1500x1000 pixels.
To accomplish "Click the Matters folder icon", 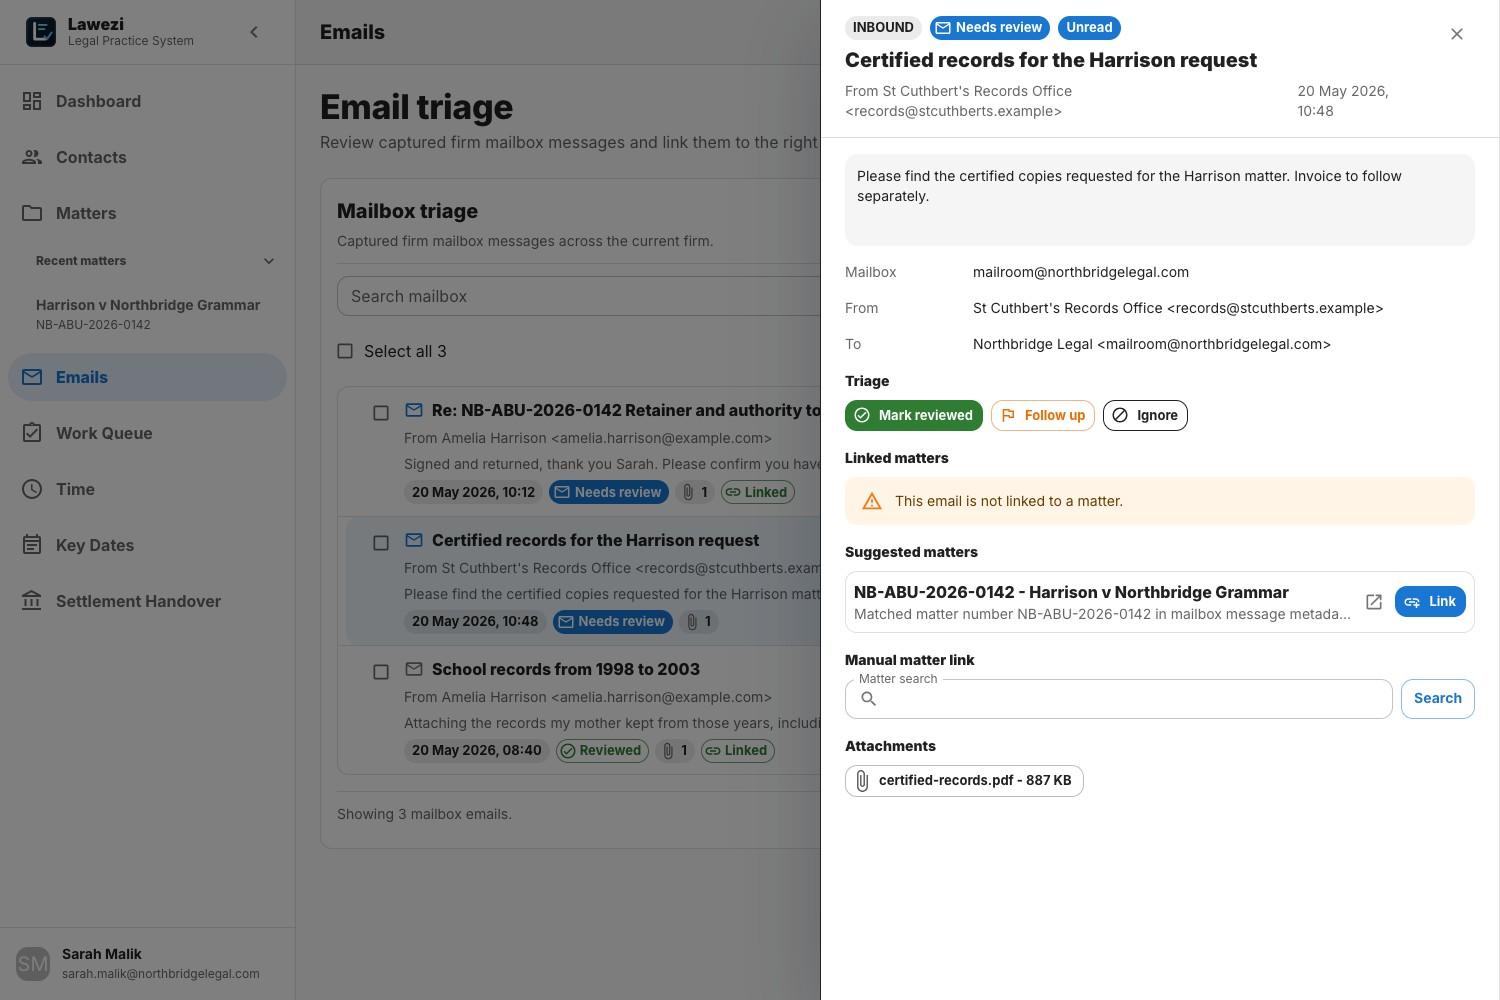I will (32, 213).
